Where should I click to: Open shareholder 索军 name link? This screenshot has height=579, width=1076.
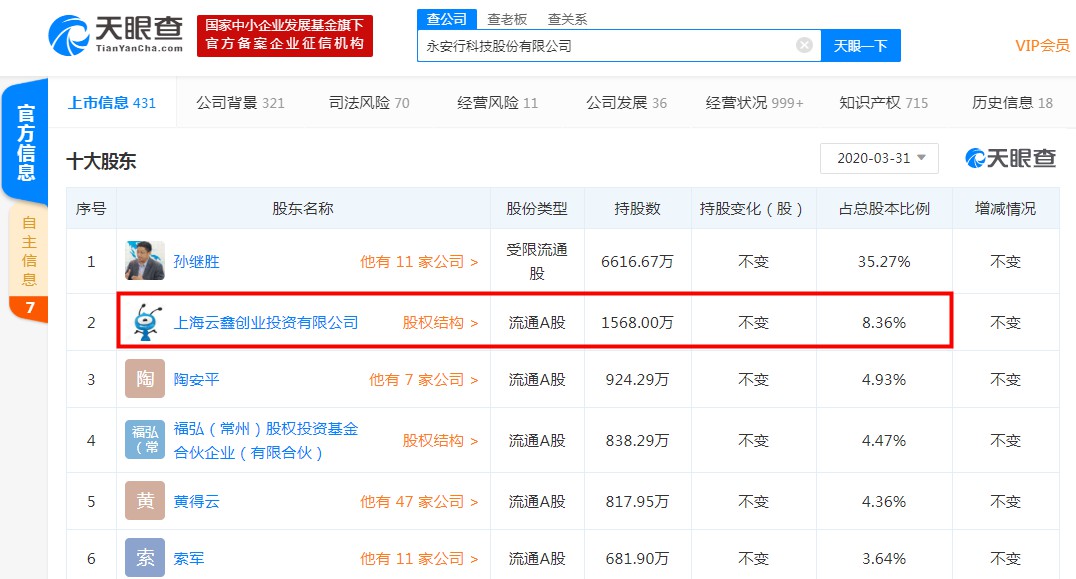click(x=189, y=558)
